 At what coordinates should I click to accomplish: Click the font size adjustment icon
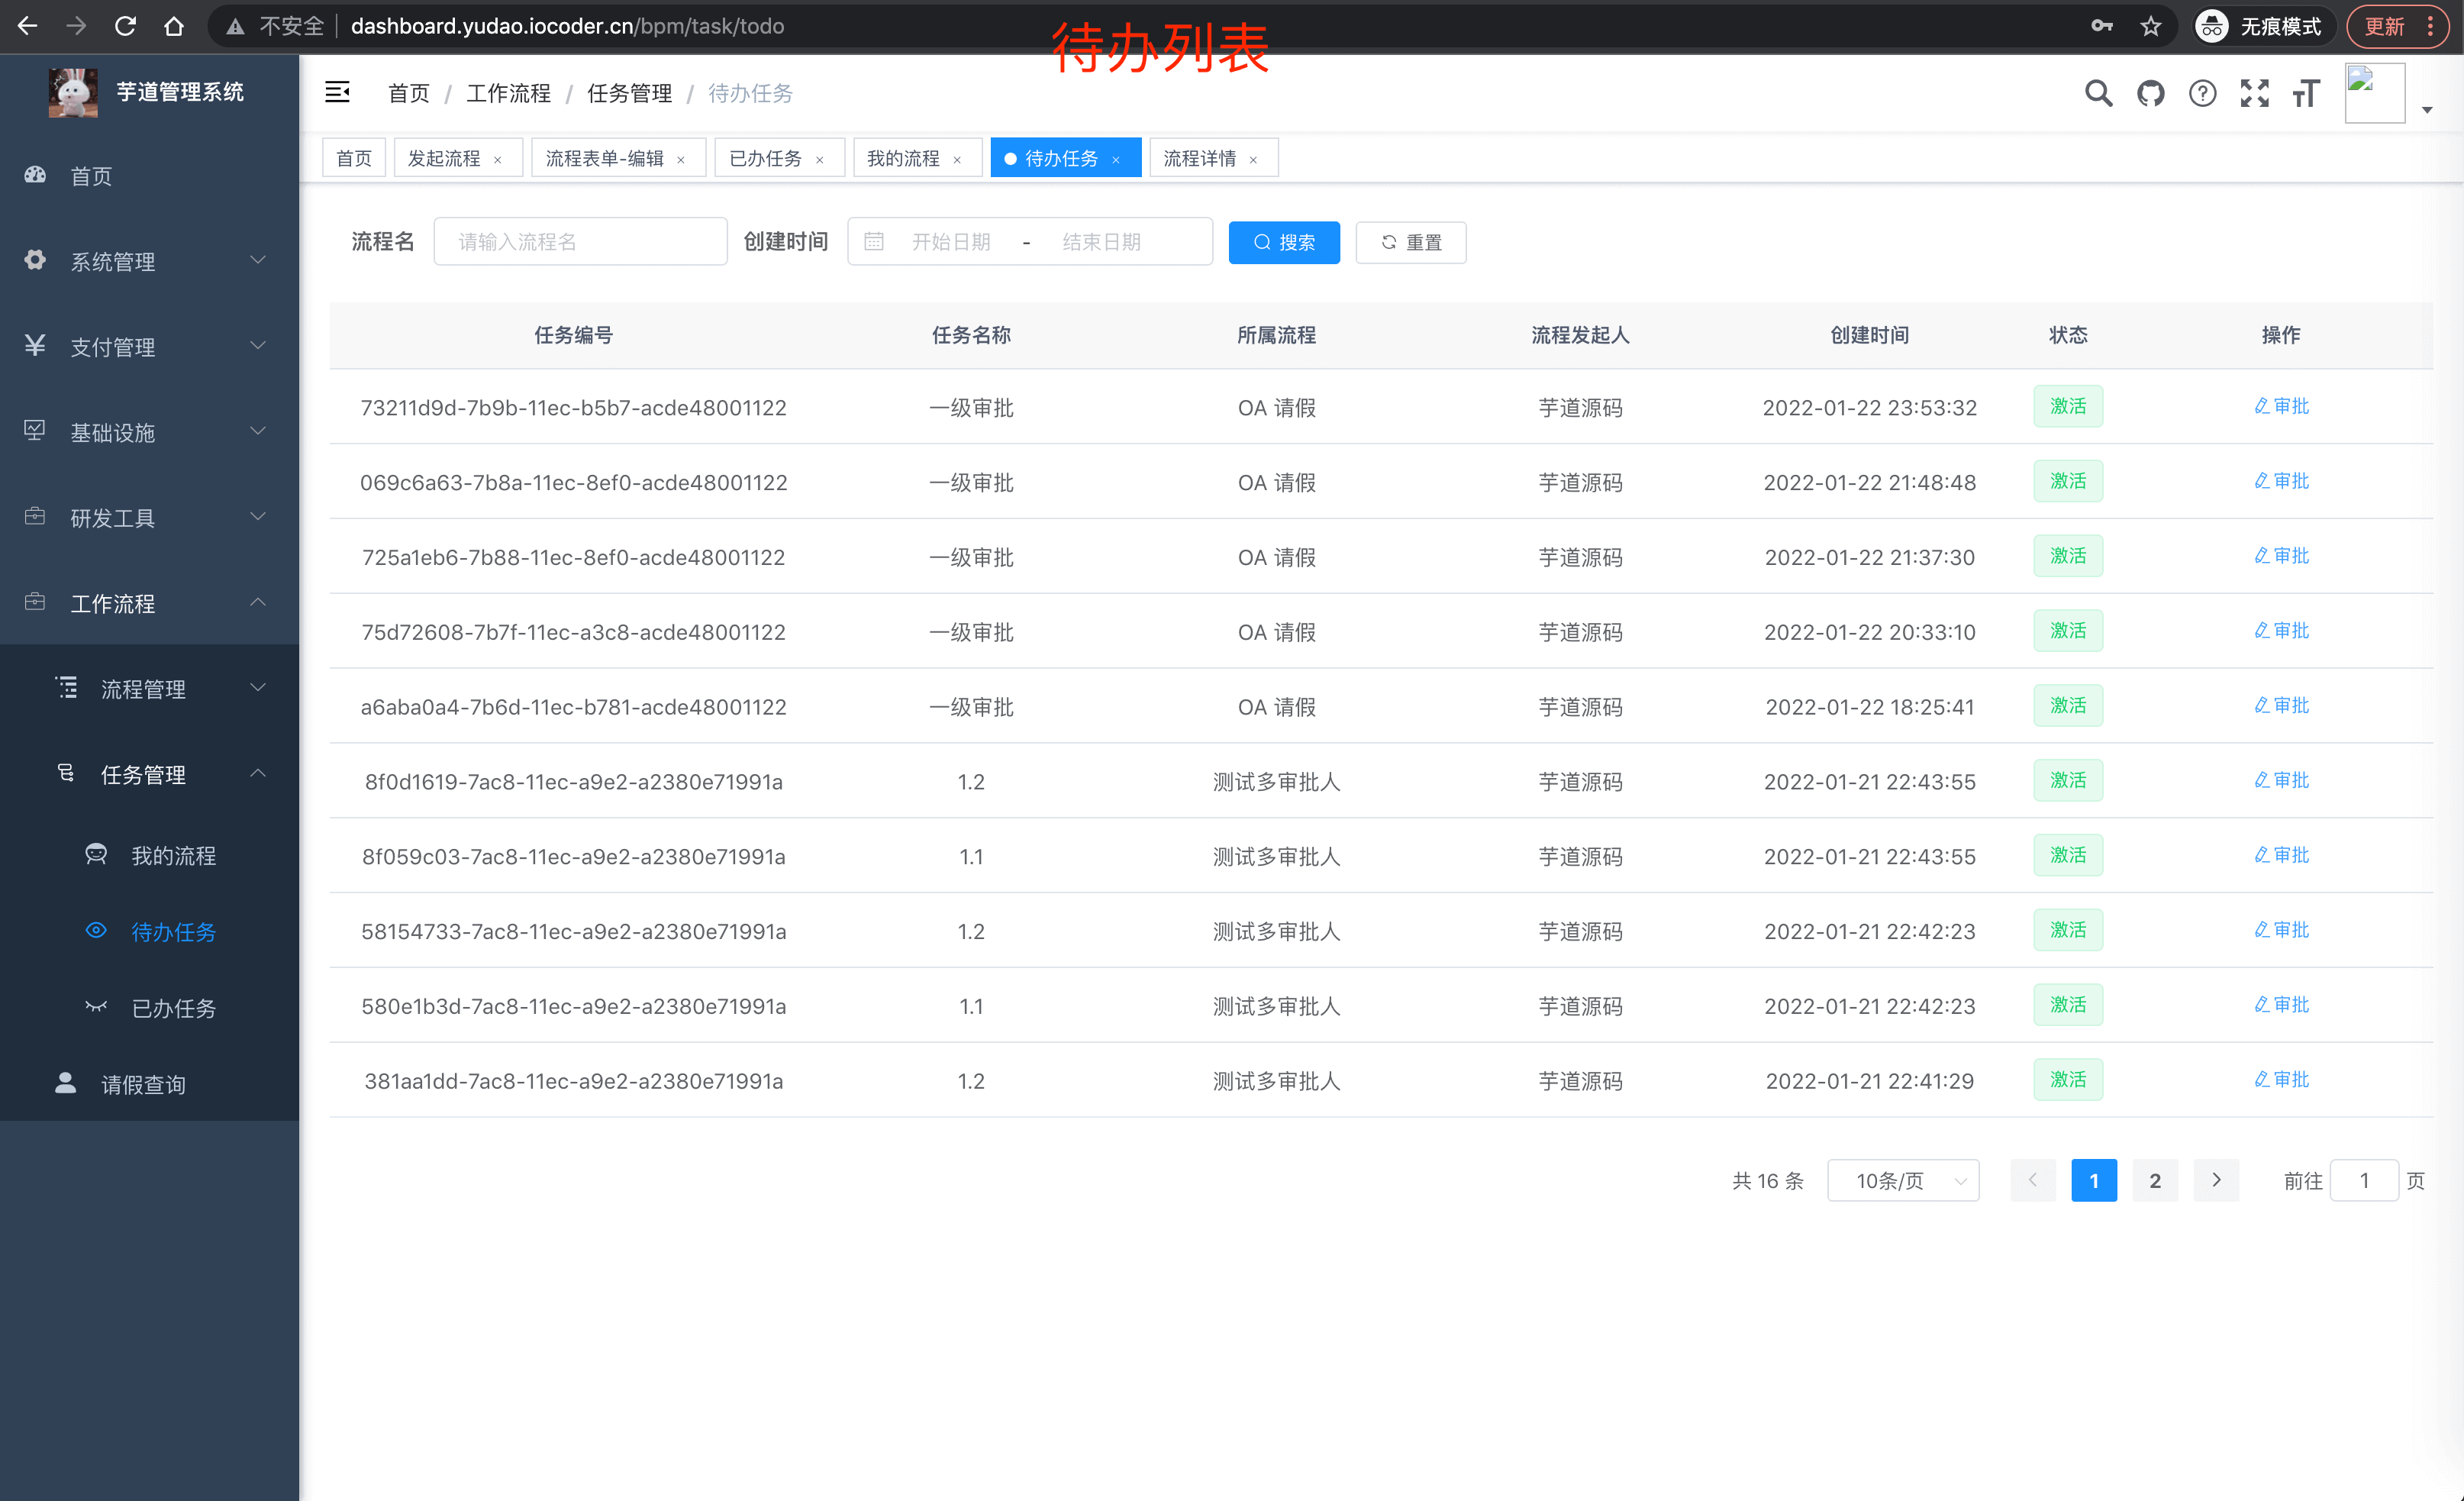(x=2306, y=93)
